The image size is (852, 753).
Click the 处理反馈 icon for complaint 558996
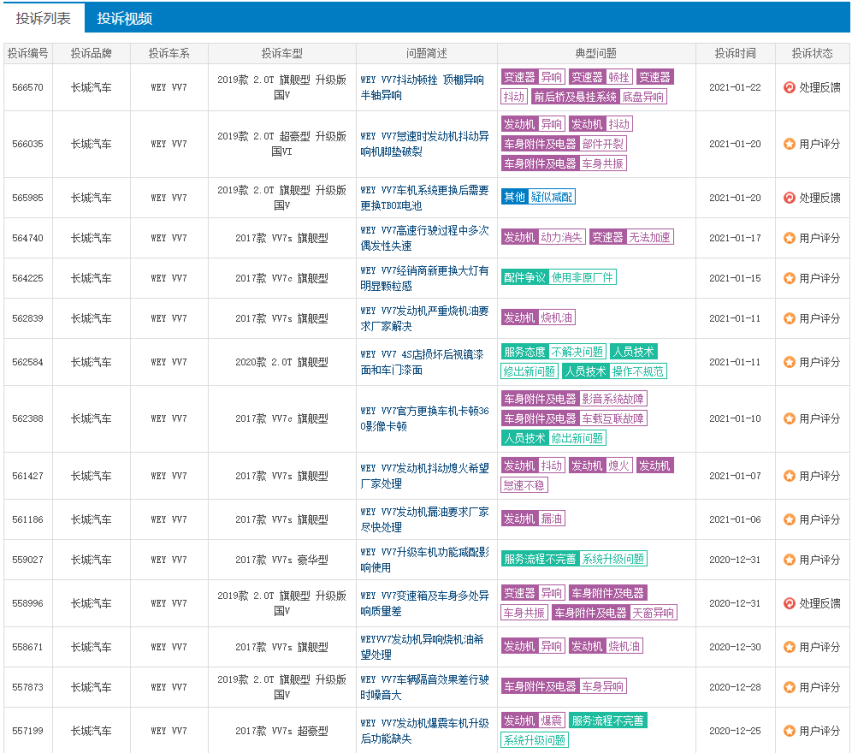coord(789,604)
